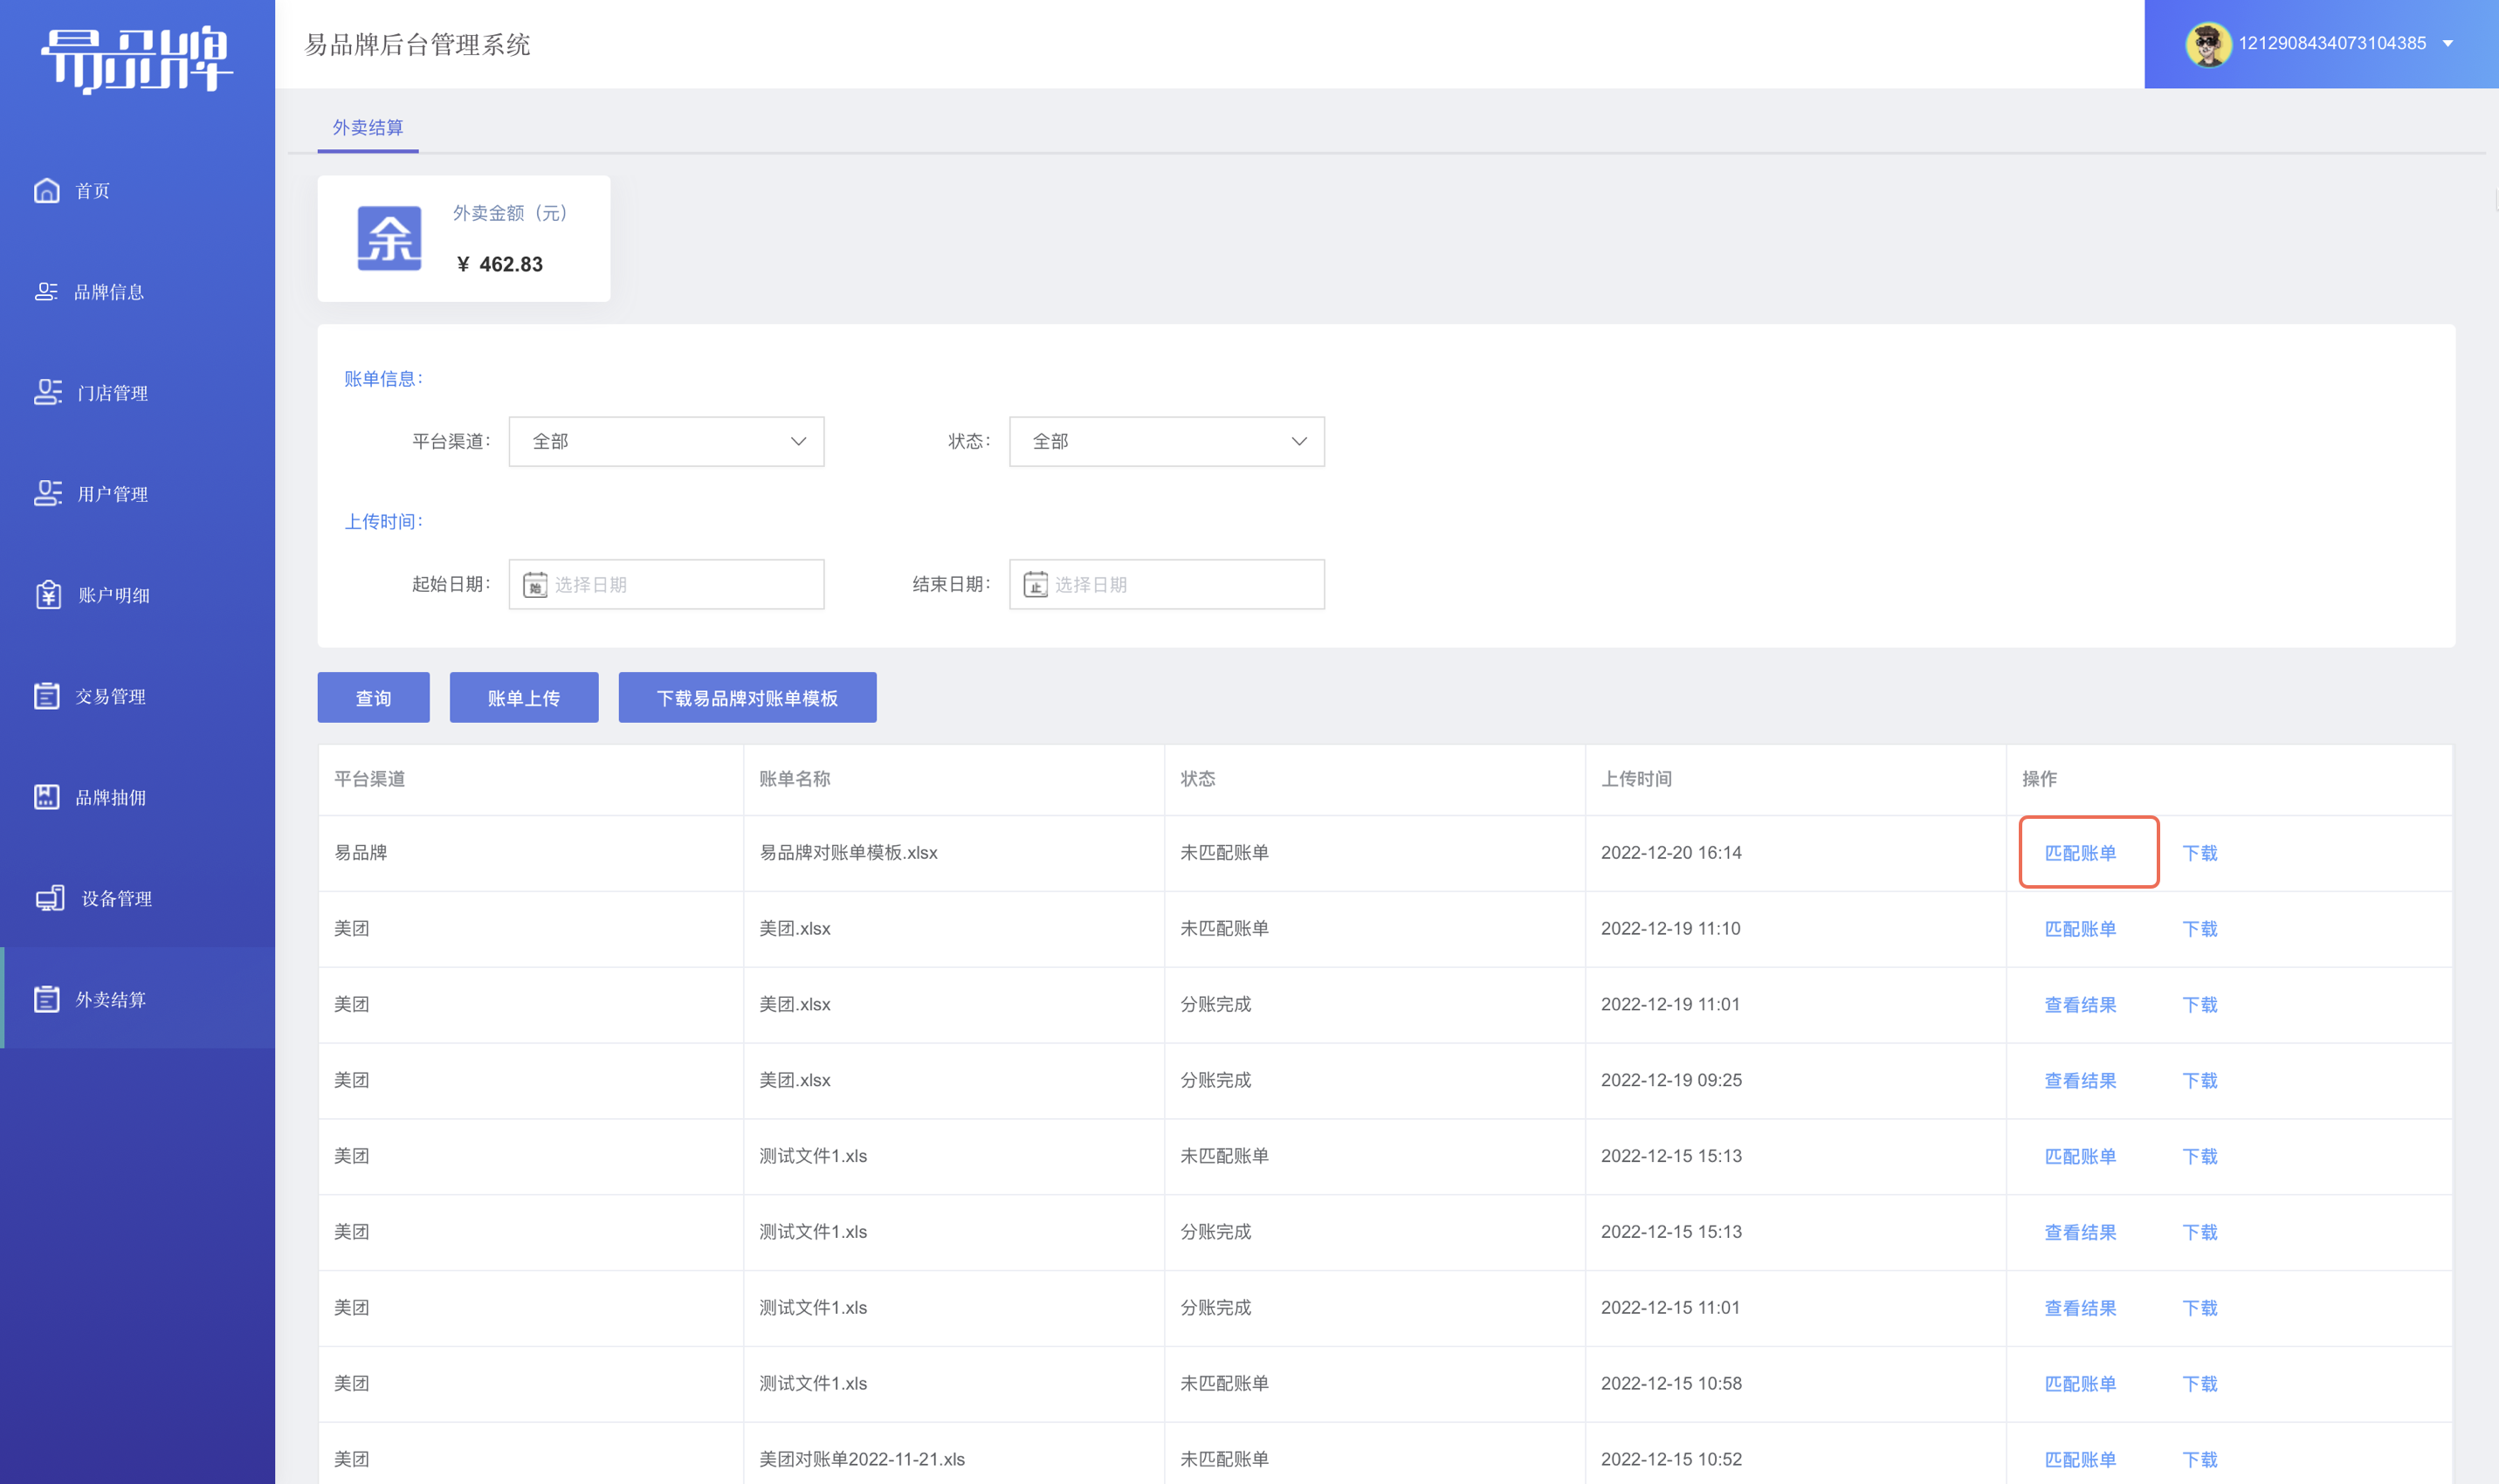This screenshot has height=1484, width=2499.
Task: Expand the 平台渠道 dropdown
Action: click(666, 441)
